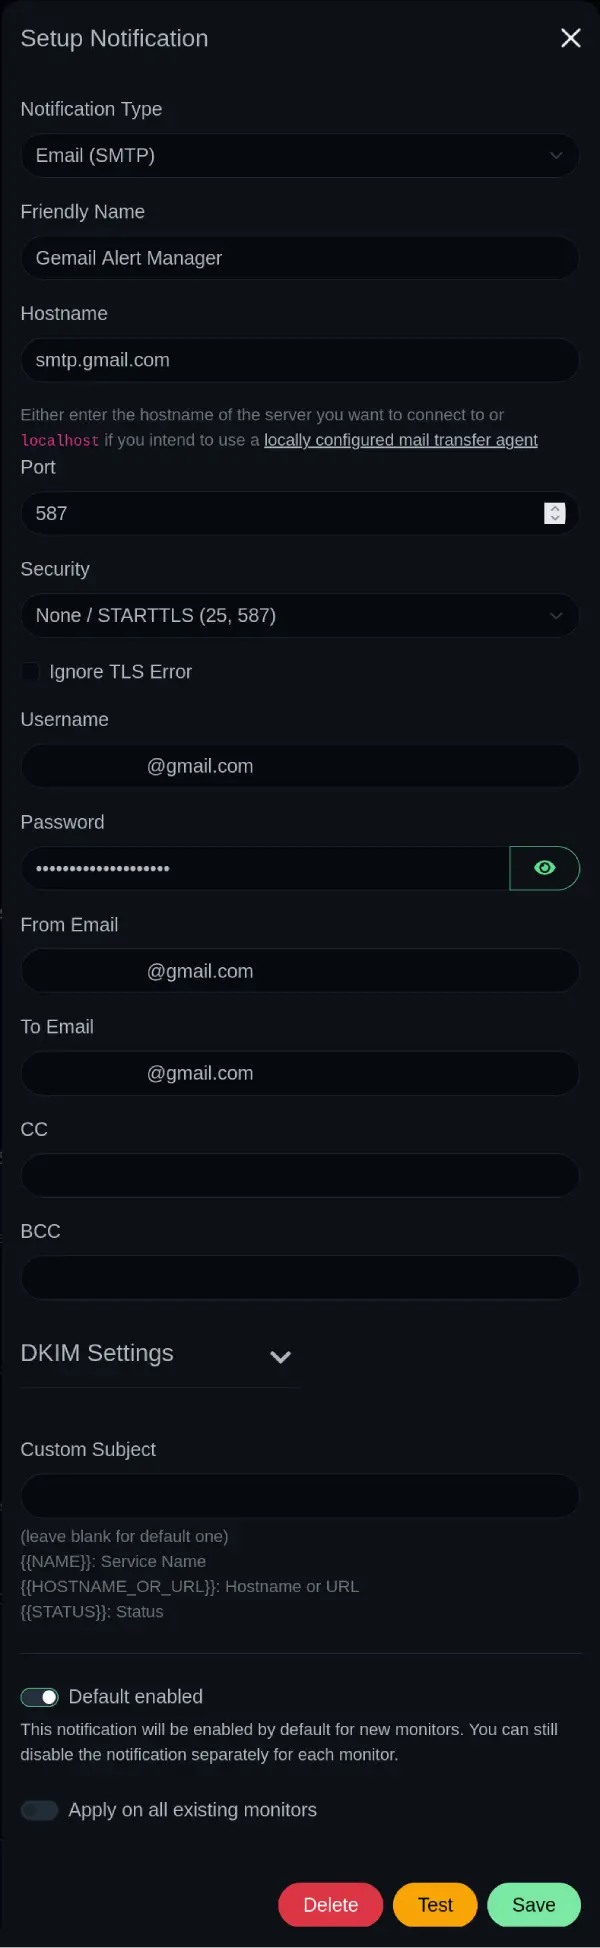Click the Friendly Name input field
Viewport: 600px width, 1948px height.
click(299, 258)
